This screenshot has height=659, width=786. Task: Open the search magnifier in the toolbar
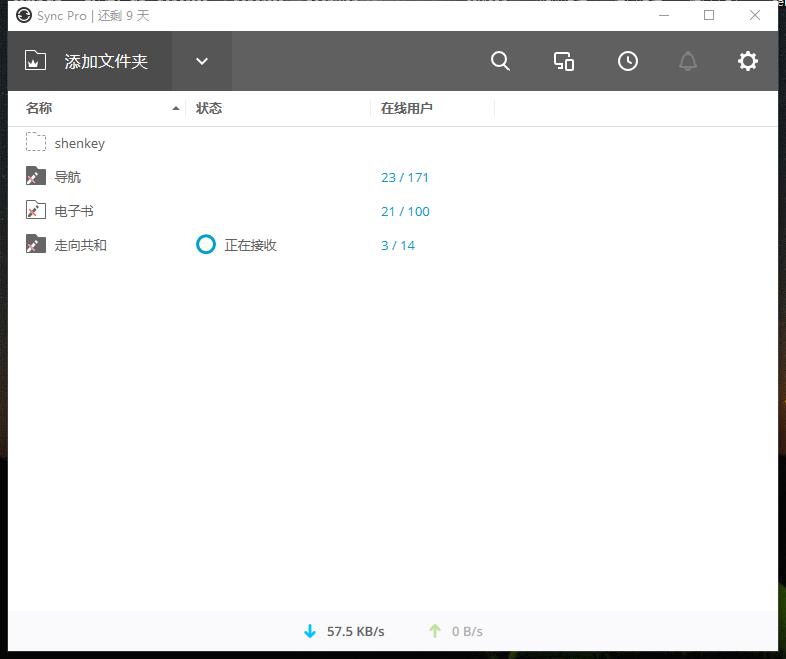[x=500, y=61]
